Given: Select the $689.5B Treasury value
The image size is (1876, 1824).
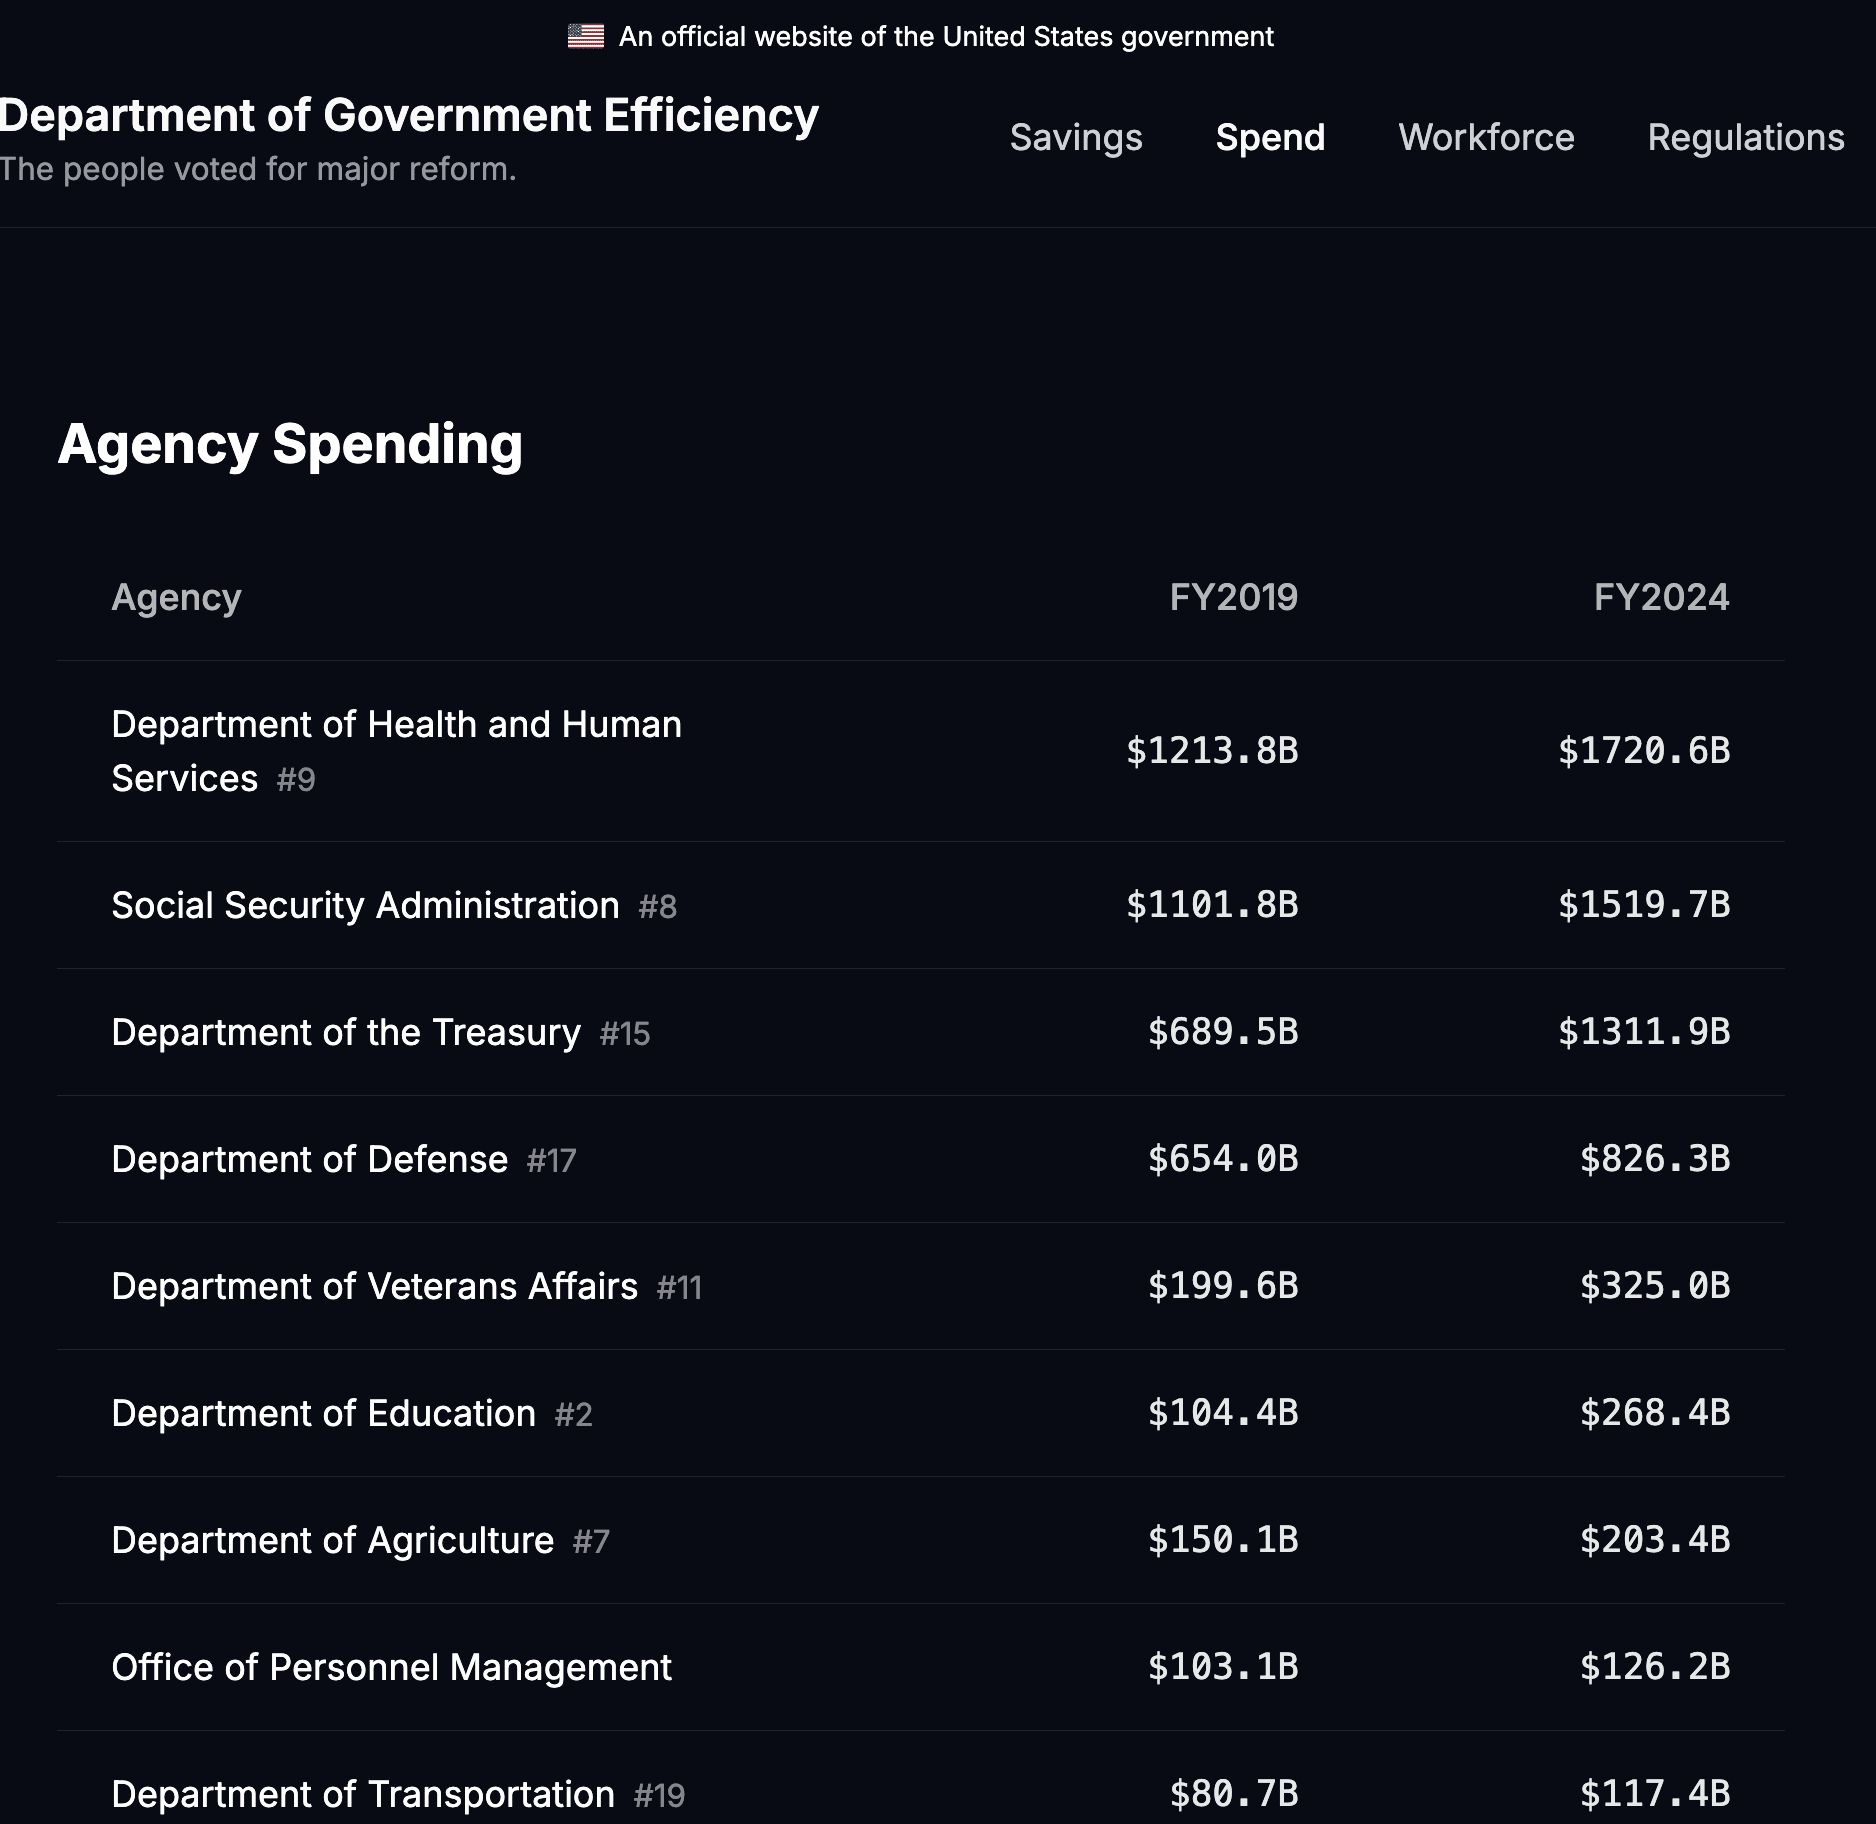Looking at the screenshot, I should pyautogui.click(x=1223, y=1032).
